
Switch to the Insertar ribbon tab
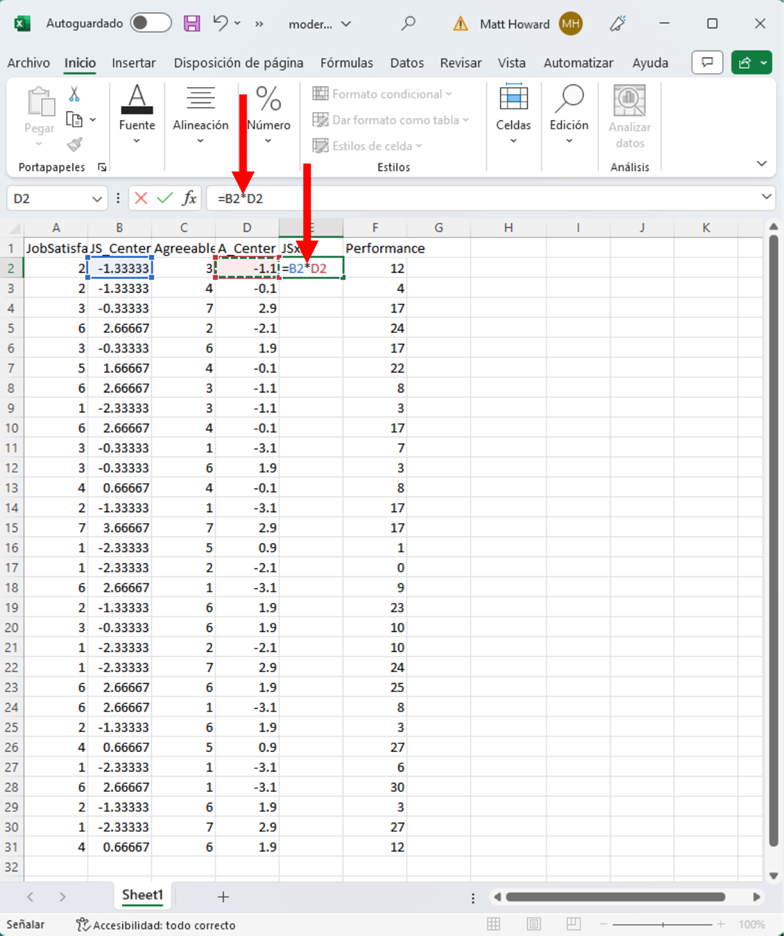(133, 63)
